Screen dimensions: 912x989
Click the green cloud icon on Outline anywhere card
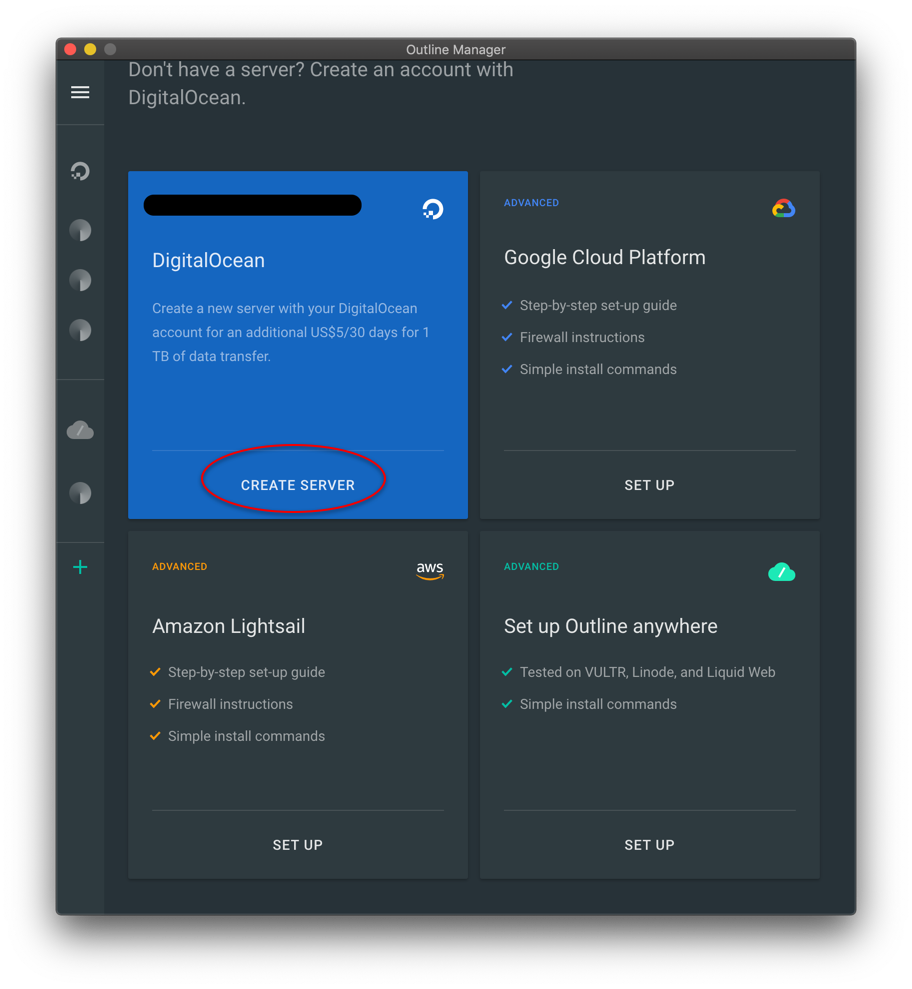pos(782,571)
